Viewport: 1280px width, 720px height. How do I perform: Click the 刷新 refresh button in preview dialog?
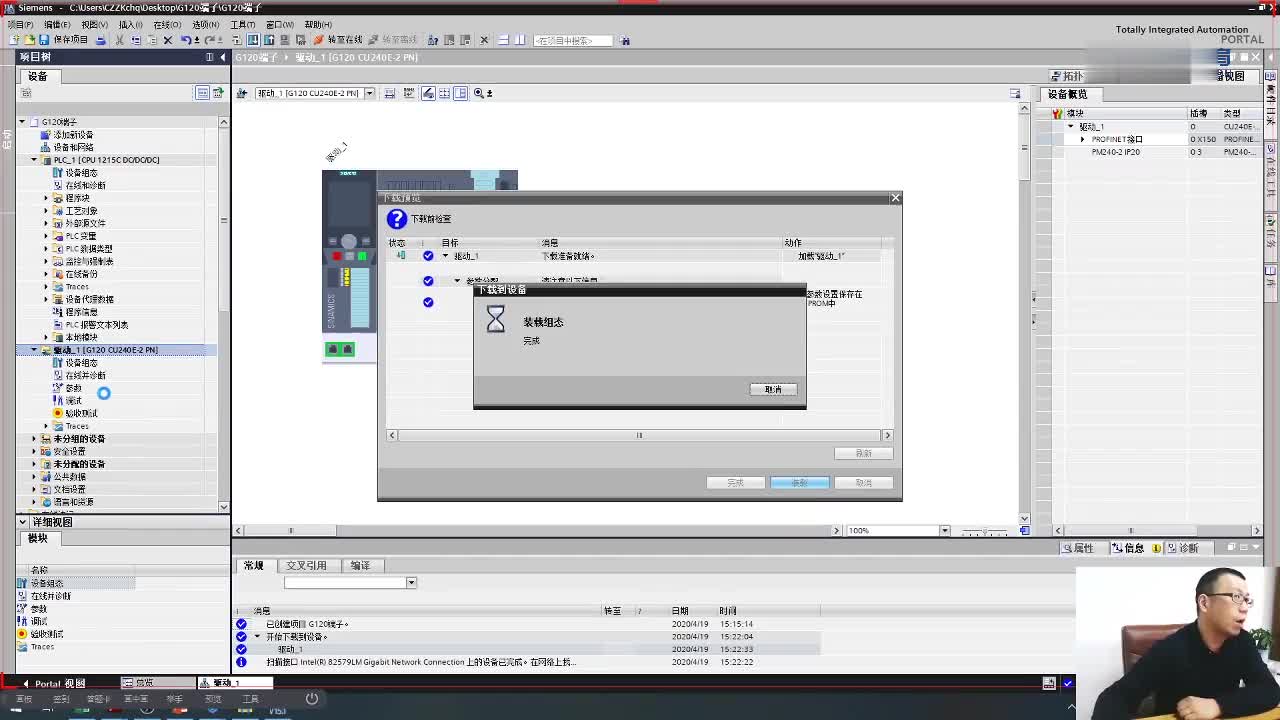[863, 453]
